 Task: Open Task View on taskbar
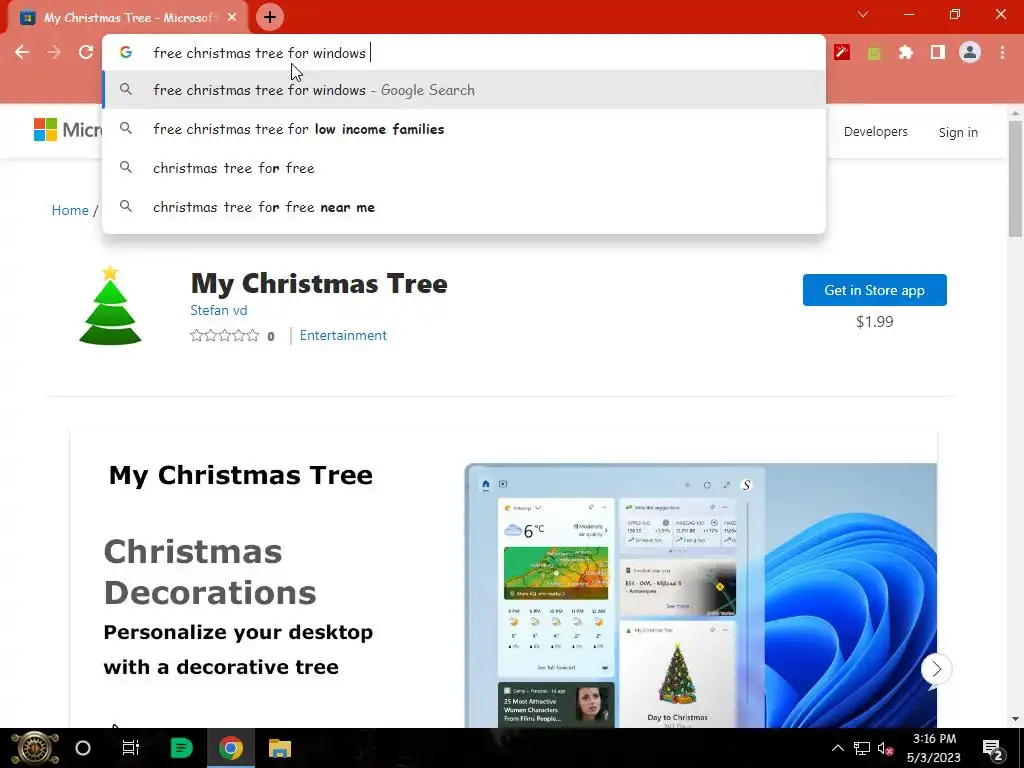coord(131,748)
